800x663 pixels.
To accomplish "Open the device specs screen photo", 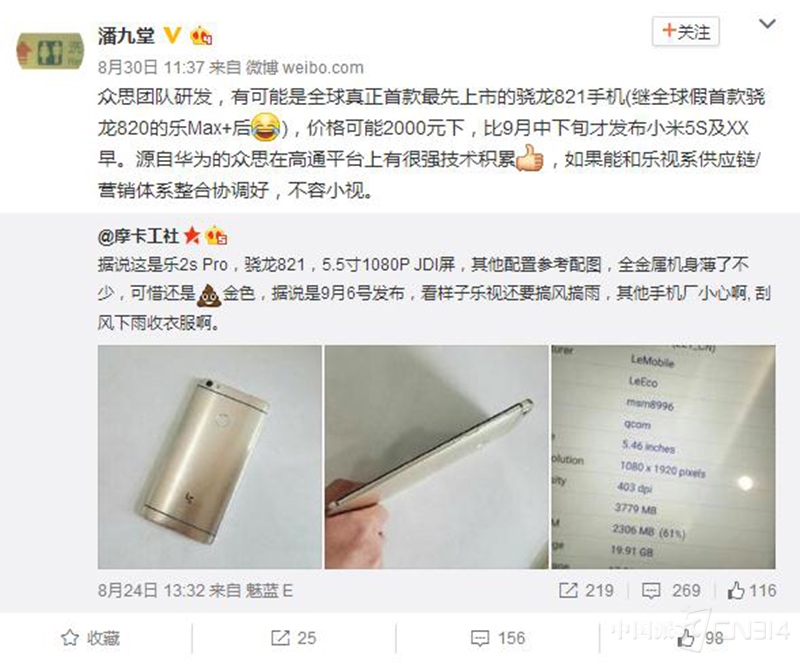I will click(663, 457).
